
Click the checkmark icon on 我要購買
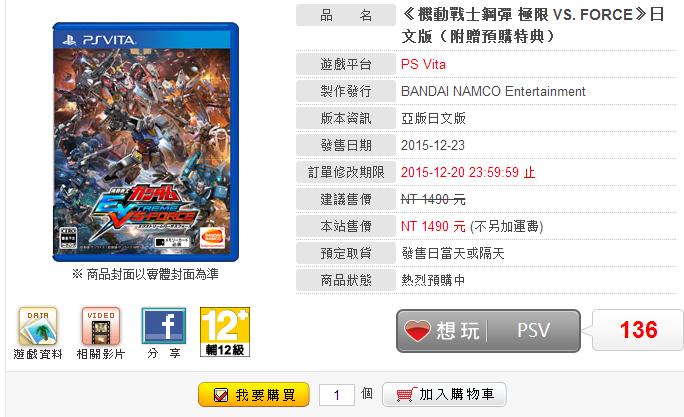click(221, 395)
